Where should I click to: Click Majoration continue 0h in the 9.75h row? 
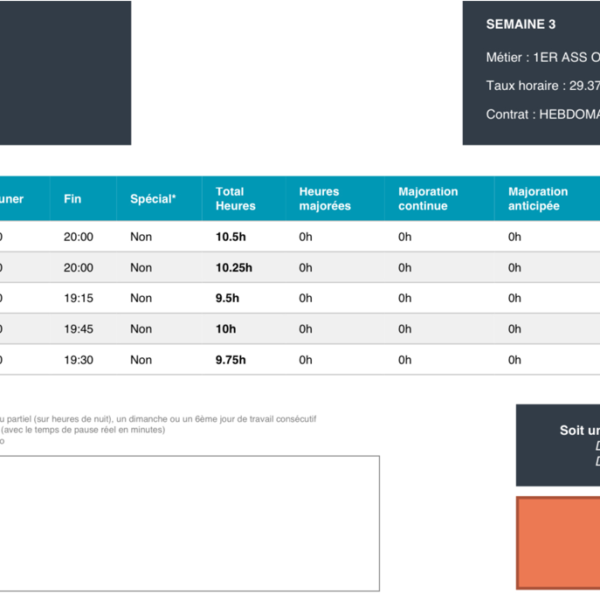pos(405,360)
